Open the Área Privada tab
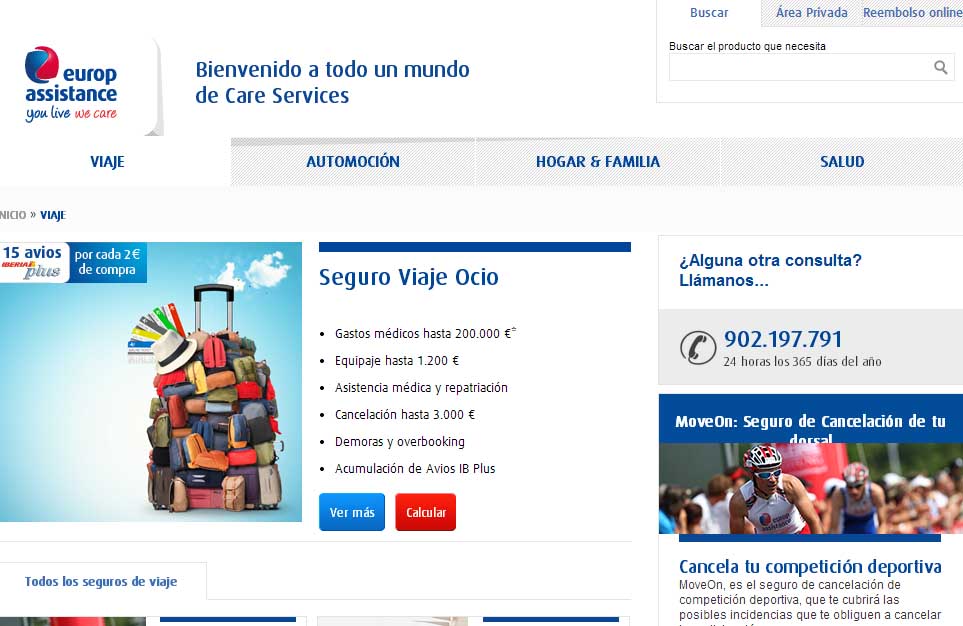Image resolution: width=963 pixels, height=626 pixels. [811, 12]
